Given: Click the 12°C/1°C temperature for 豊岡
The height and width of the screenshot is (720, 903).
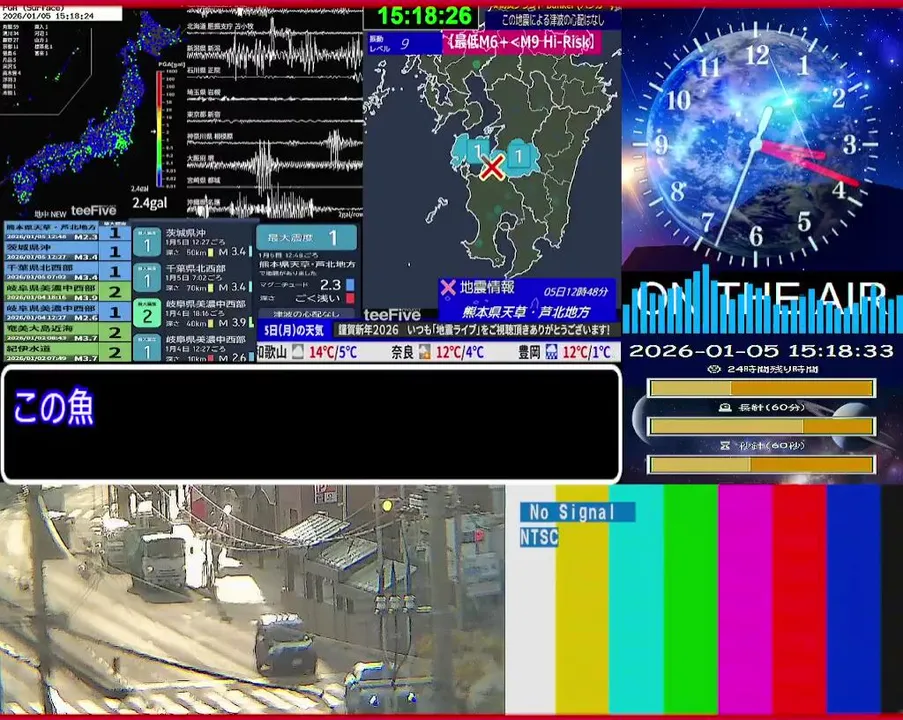Looking at the screenshot, I should tap(586, 352).
